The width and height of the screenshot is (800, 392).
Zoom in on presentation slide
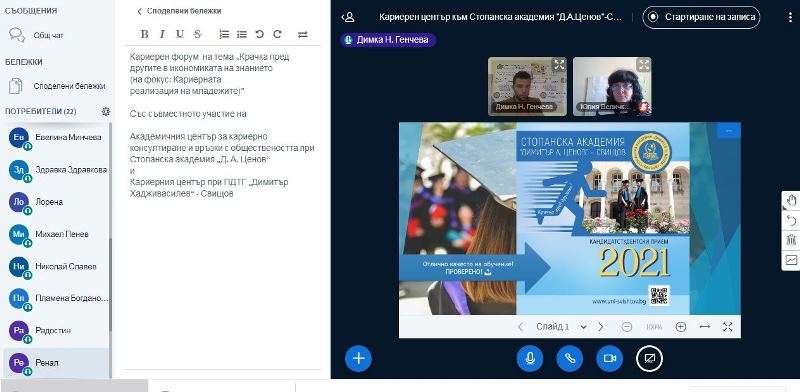[681, 327]
